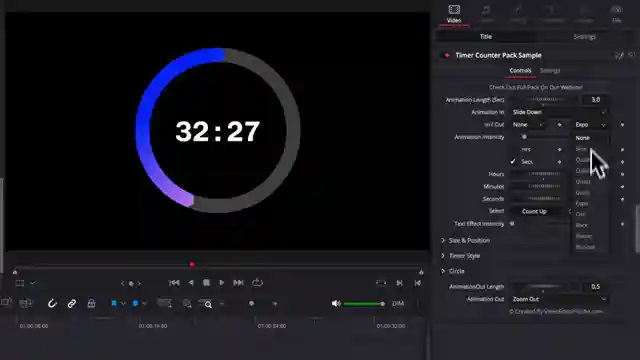The height and width of the screenshot is (360, 640).
Task: Play in reverse
Action: 191,282
